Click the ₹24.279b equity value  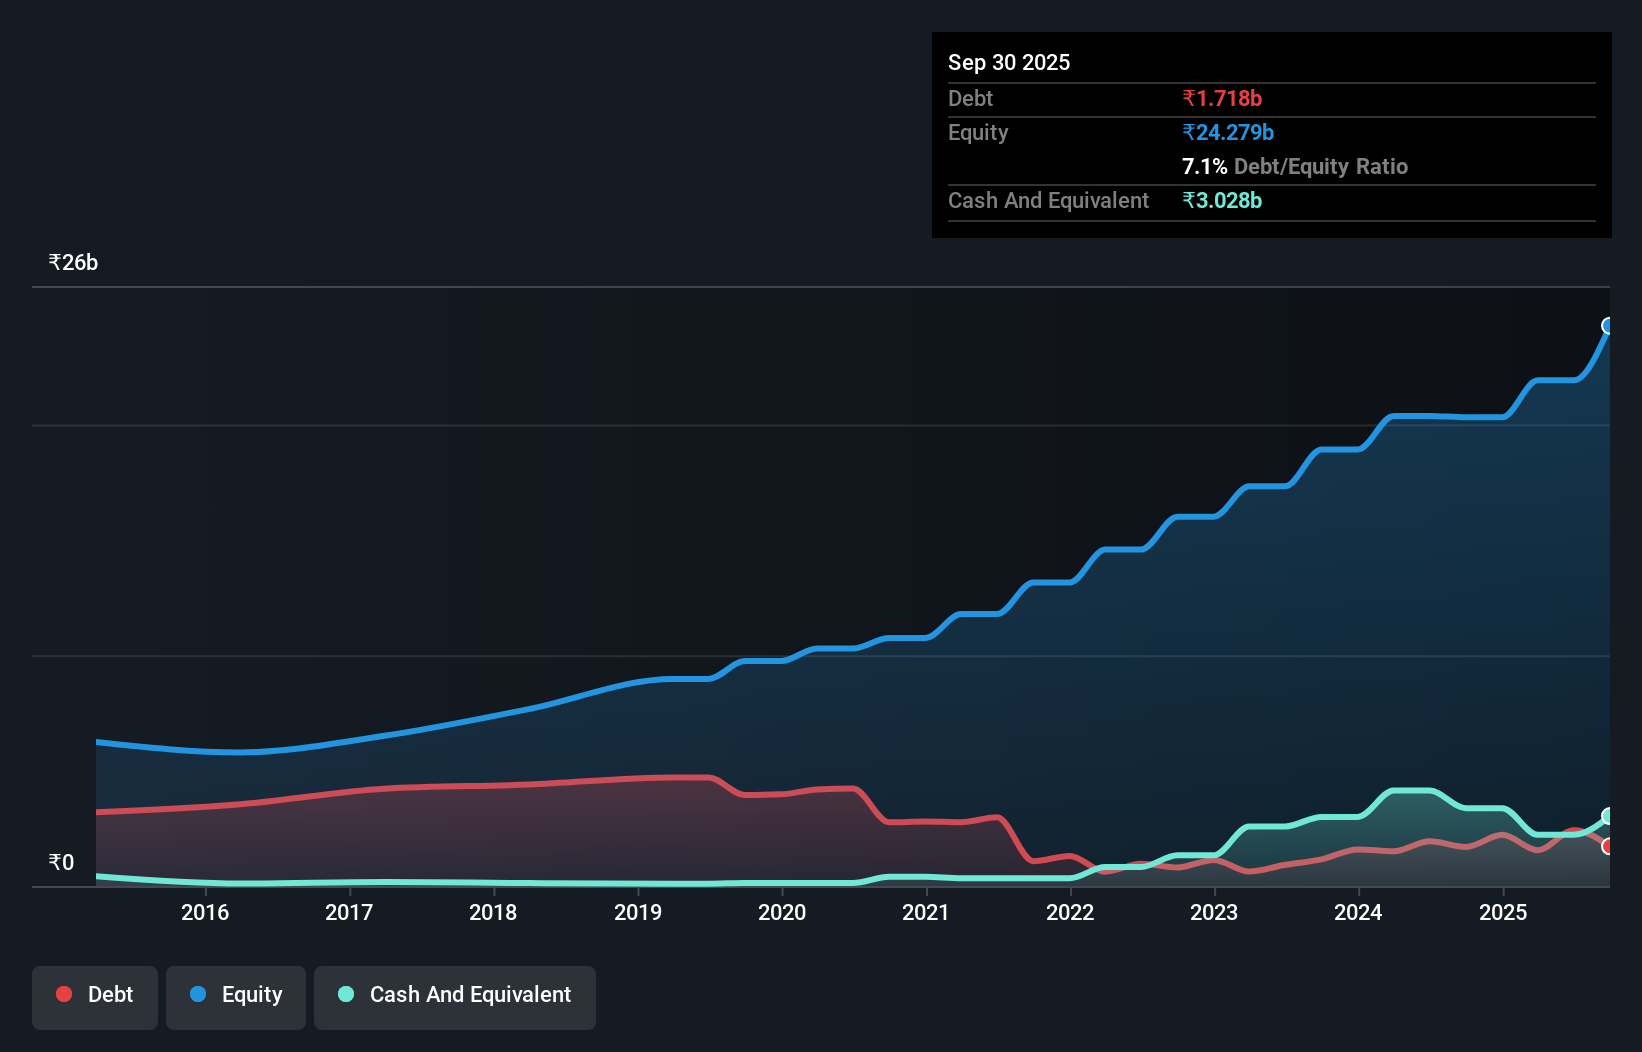pyautogui.click(x=1228, y=132)
